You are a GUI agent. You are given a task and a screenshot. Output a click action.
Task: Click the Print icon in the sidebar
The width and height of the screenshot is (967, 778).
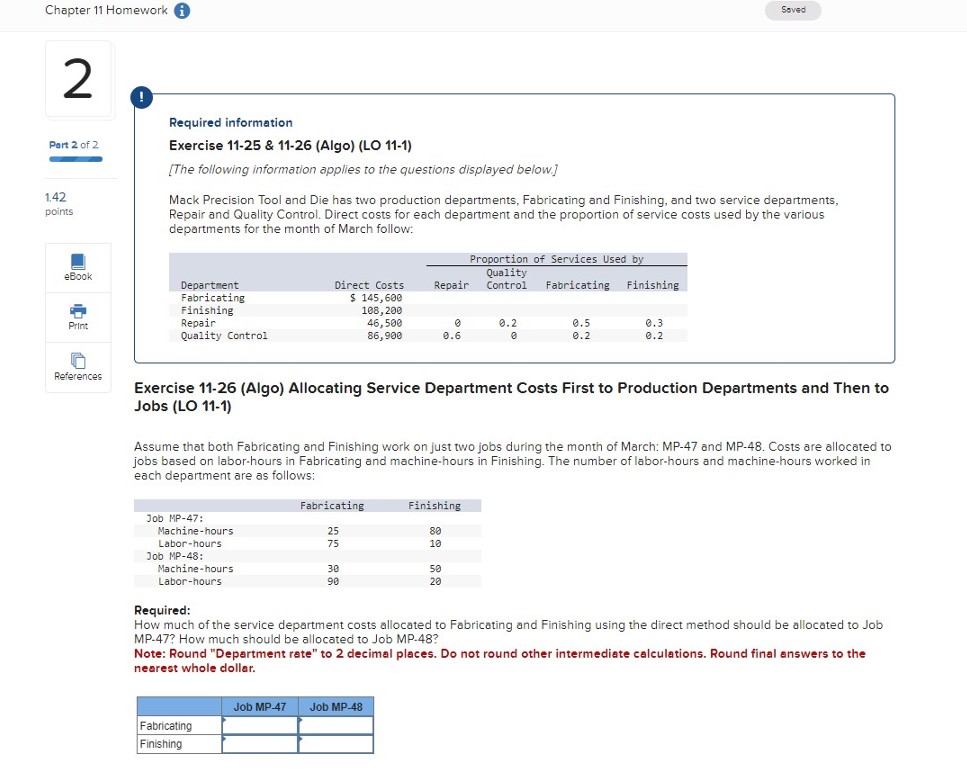coord(77,317)
